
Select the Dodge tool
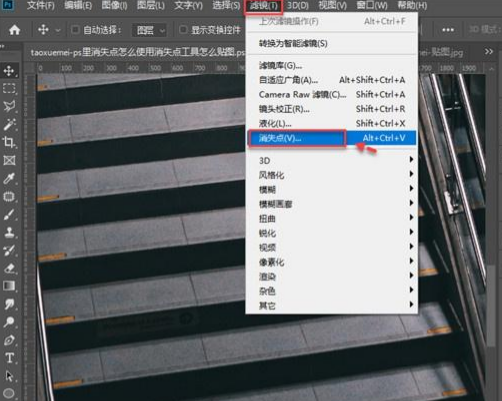[9, 322]
